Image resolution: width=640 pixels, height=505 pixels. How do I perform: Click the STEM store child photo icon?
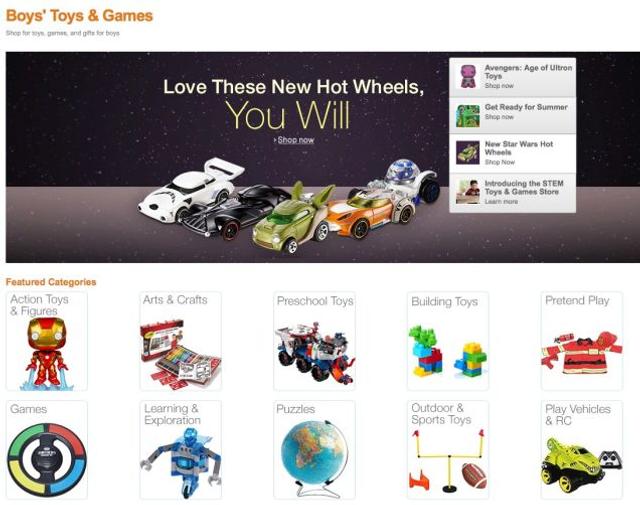click(x=468, y=192)
